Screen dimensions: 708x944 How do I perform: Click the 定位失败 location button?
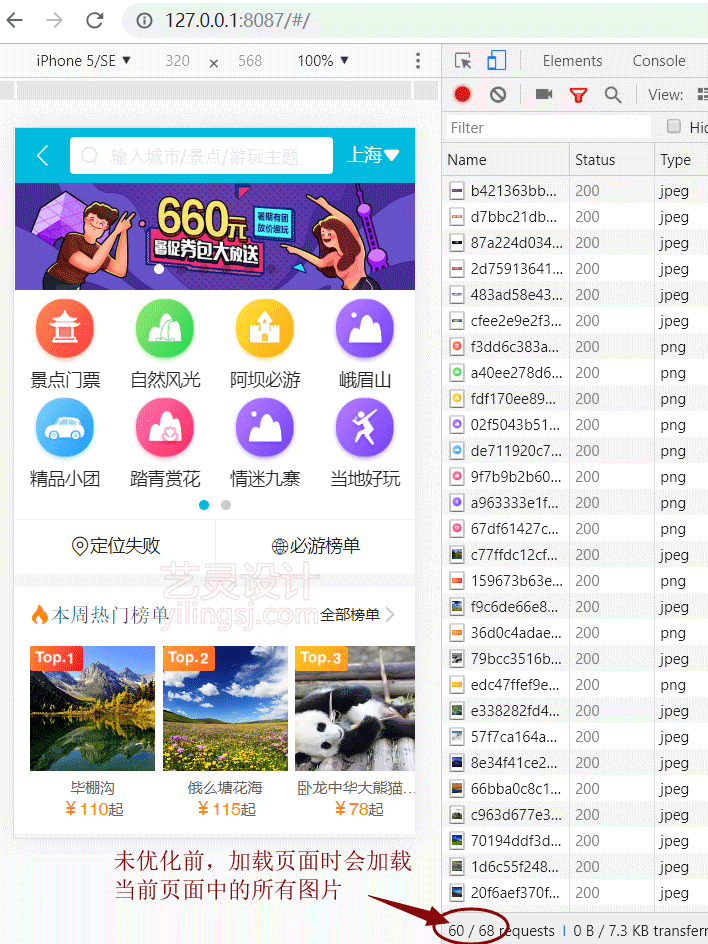116,545
